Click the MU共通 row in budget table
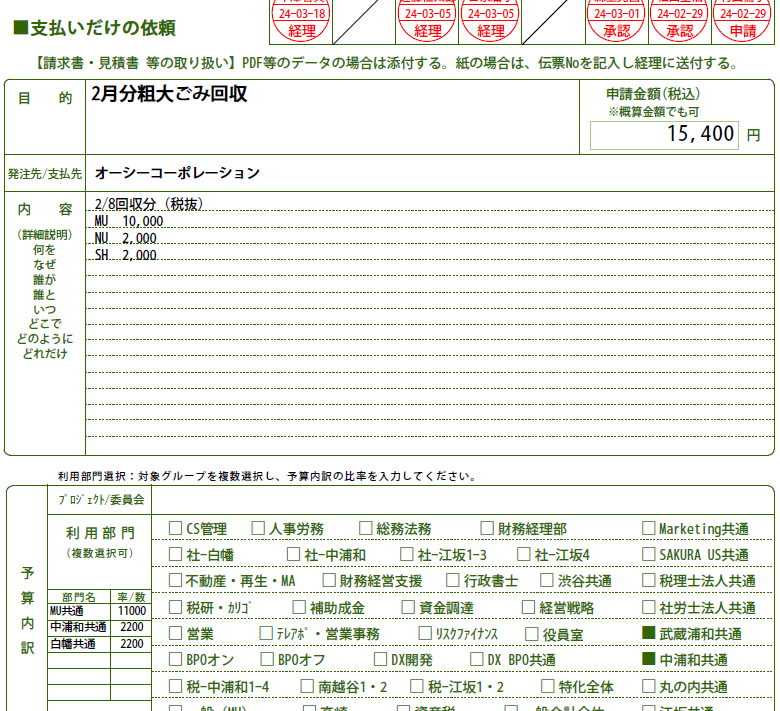The width and height of the screenshot is (780, 711). point(78,611)
